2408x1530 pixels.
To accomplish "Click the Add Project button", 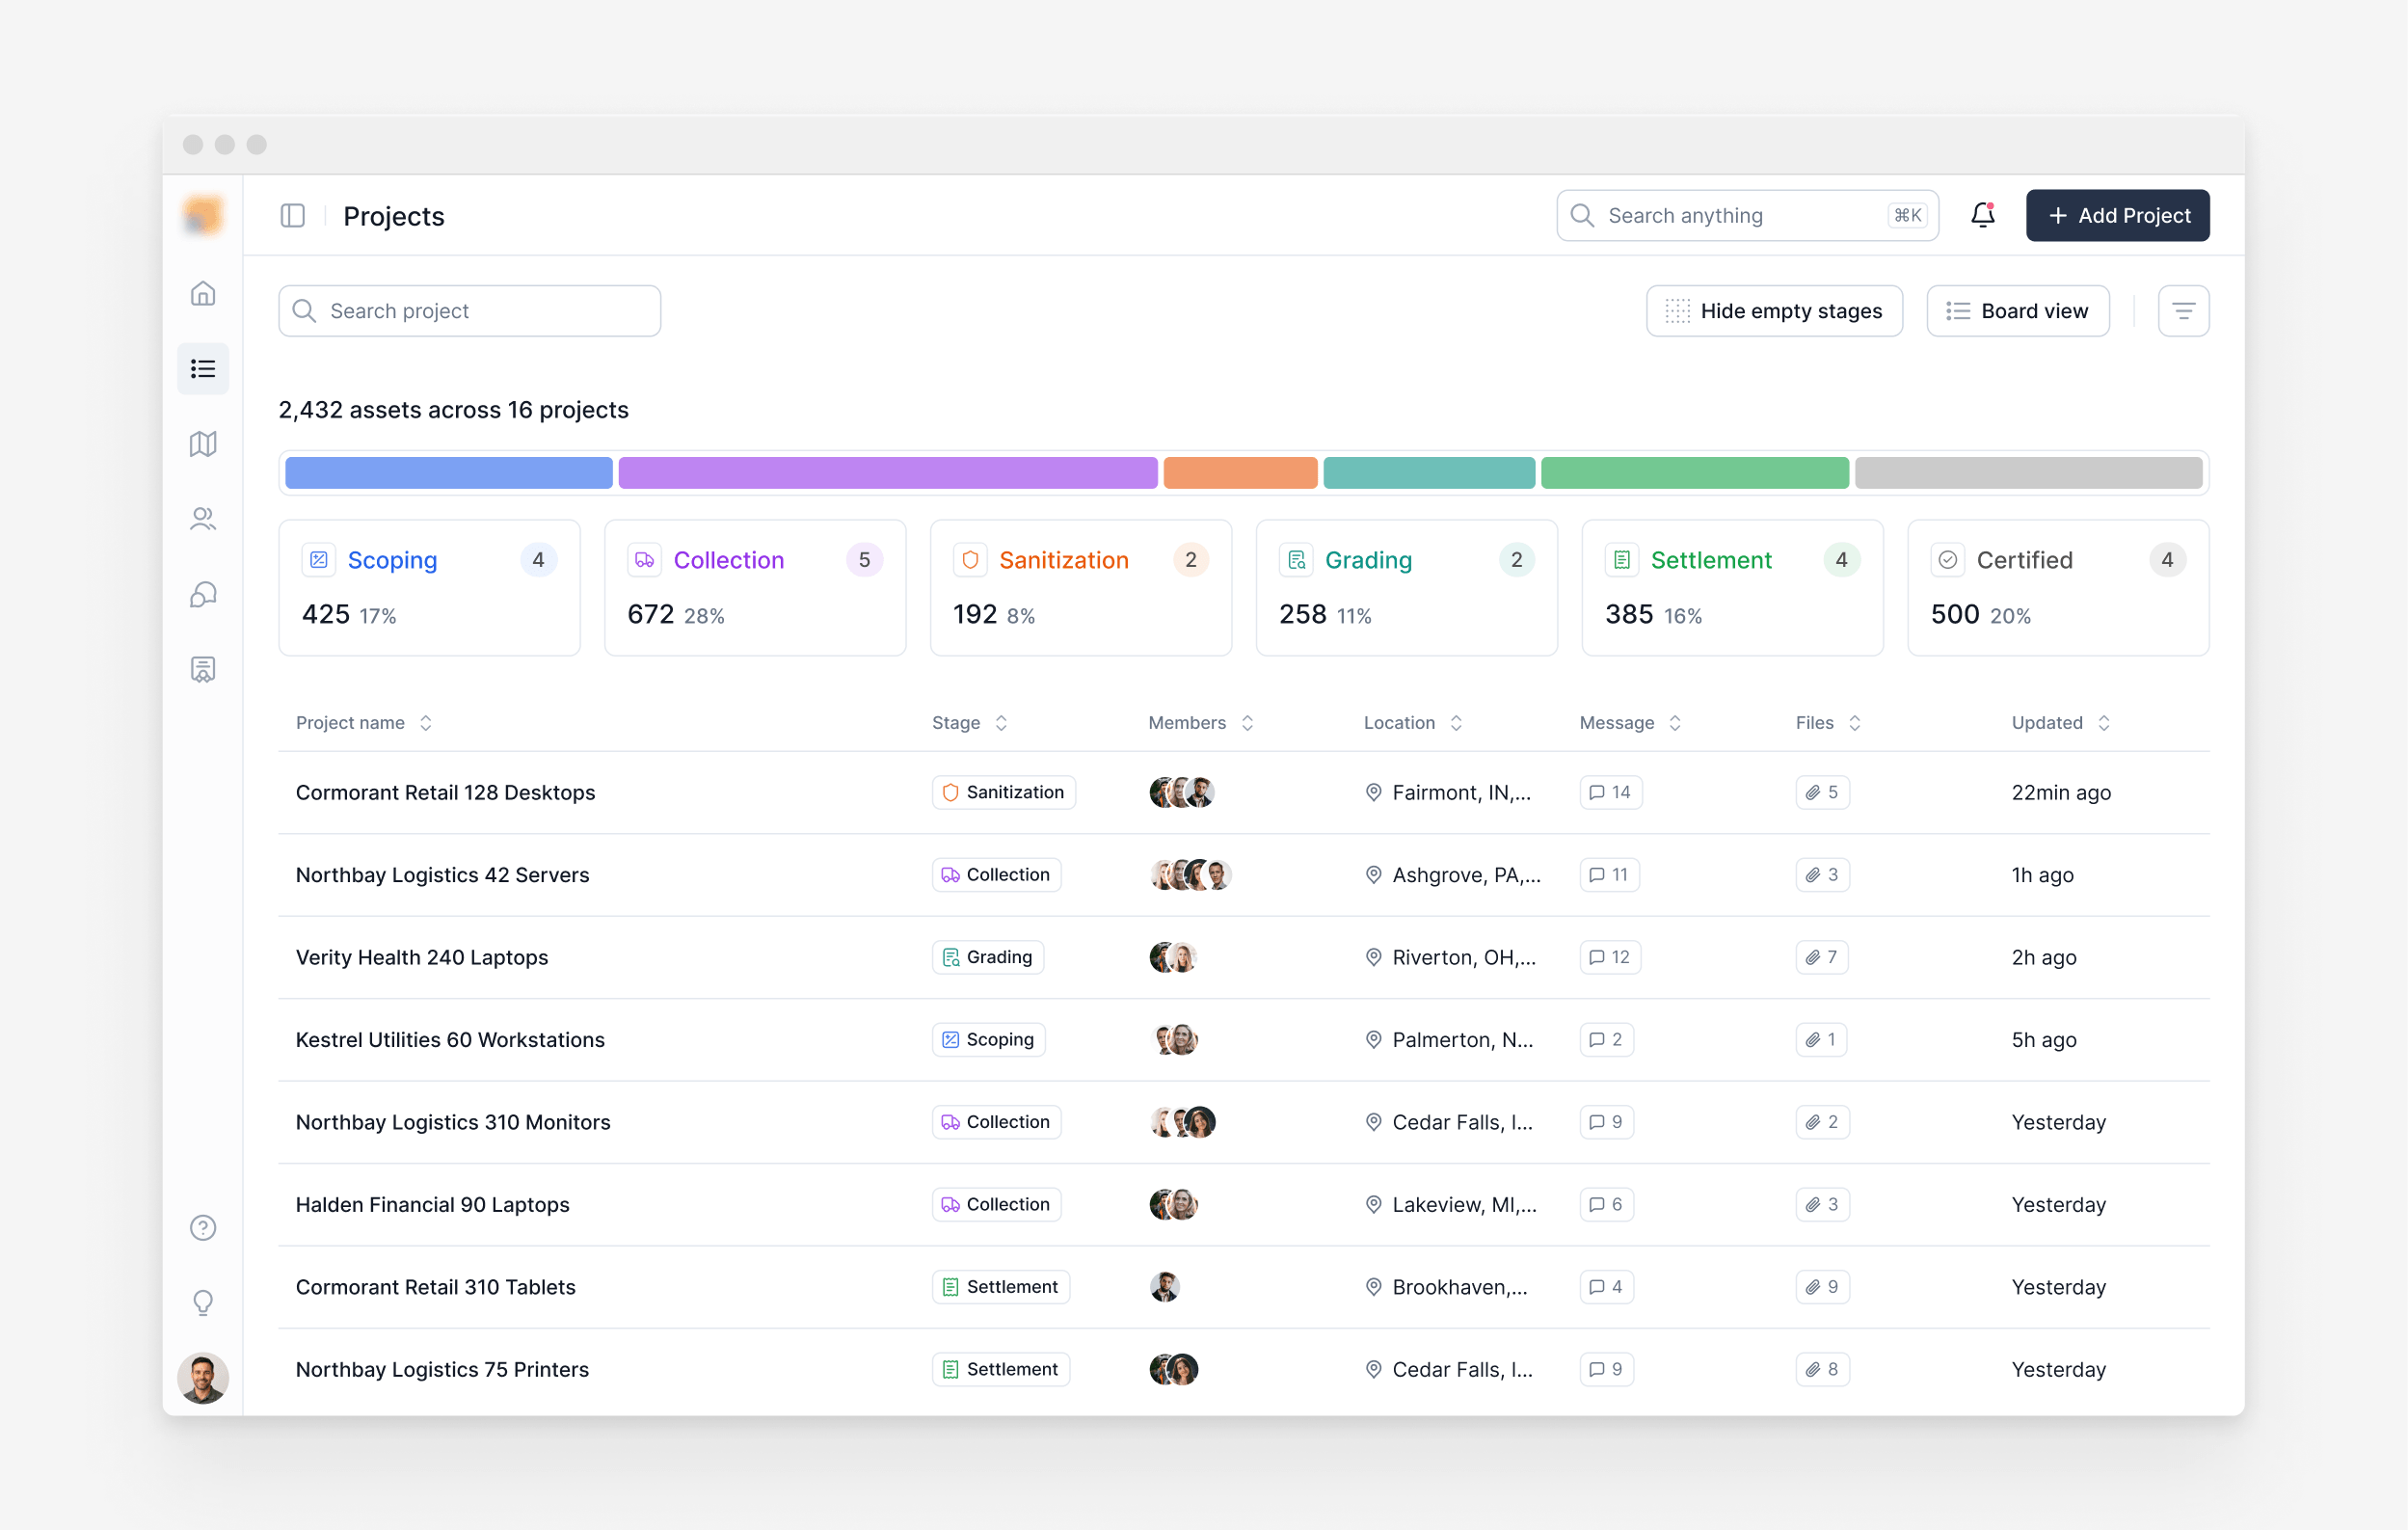I will pyautogui.click(x=2117, y=215).
